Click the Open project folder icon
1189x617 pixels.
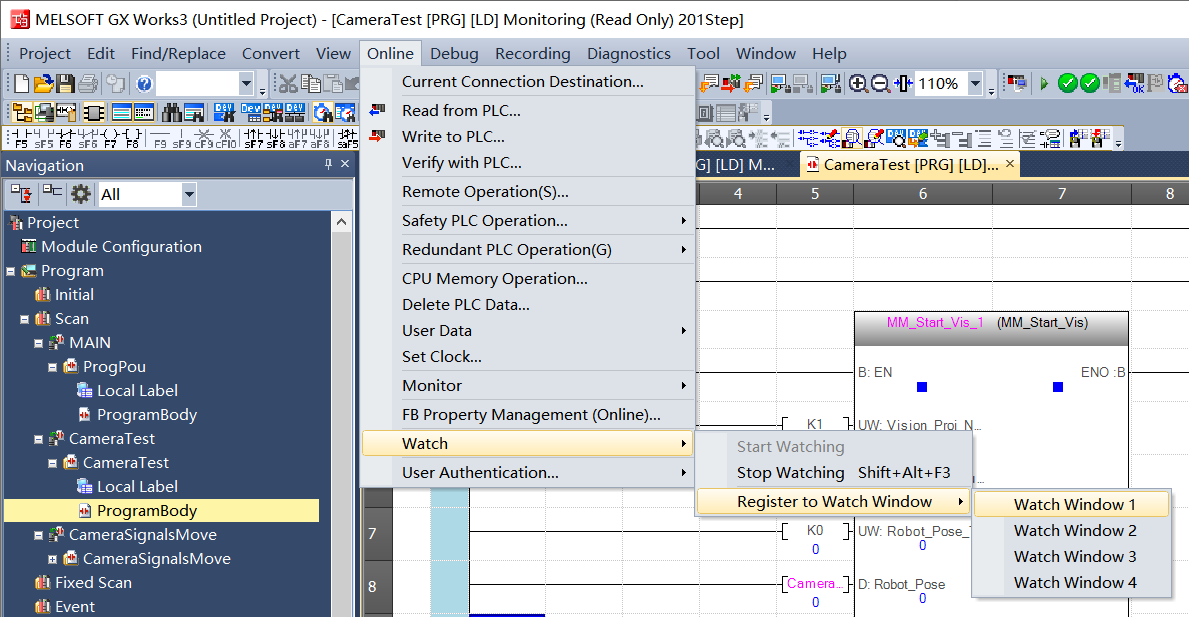click(43, 84)
